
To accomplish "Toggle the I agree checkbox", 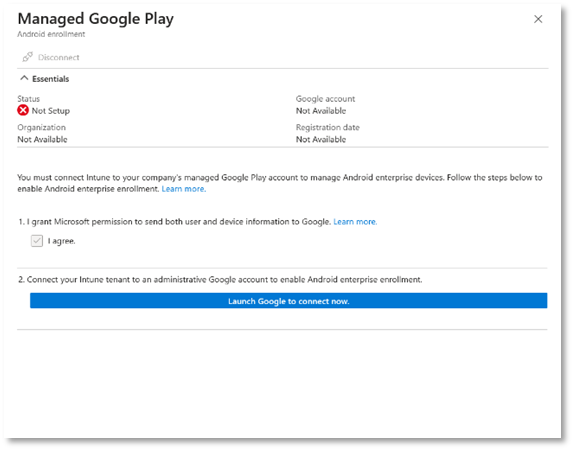I will (37, 241).
